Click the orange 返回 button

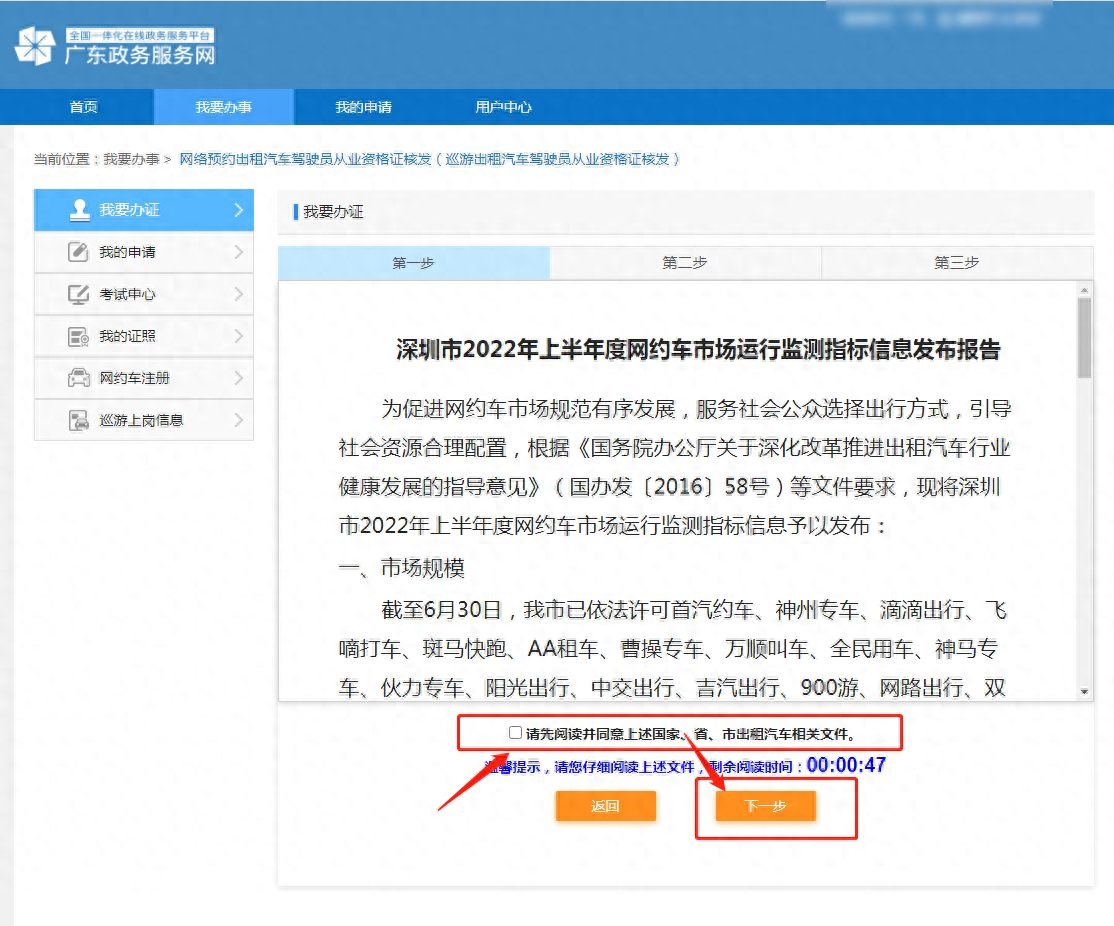(x=605, y=806)
